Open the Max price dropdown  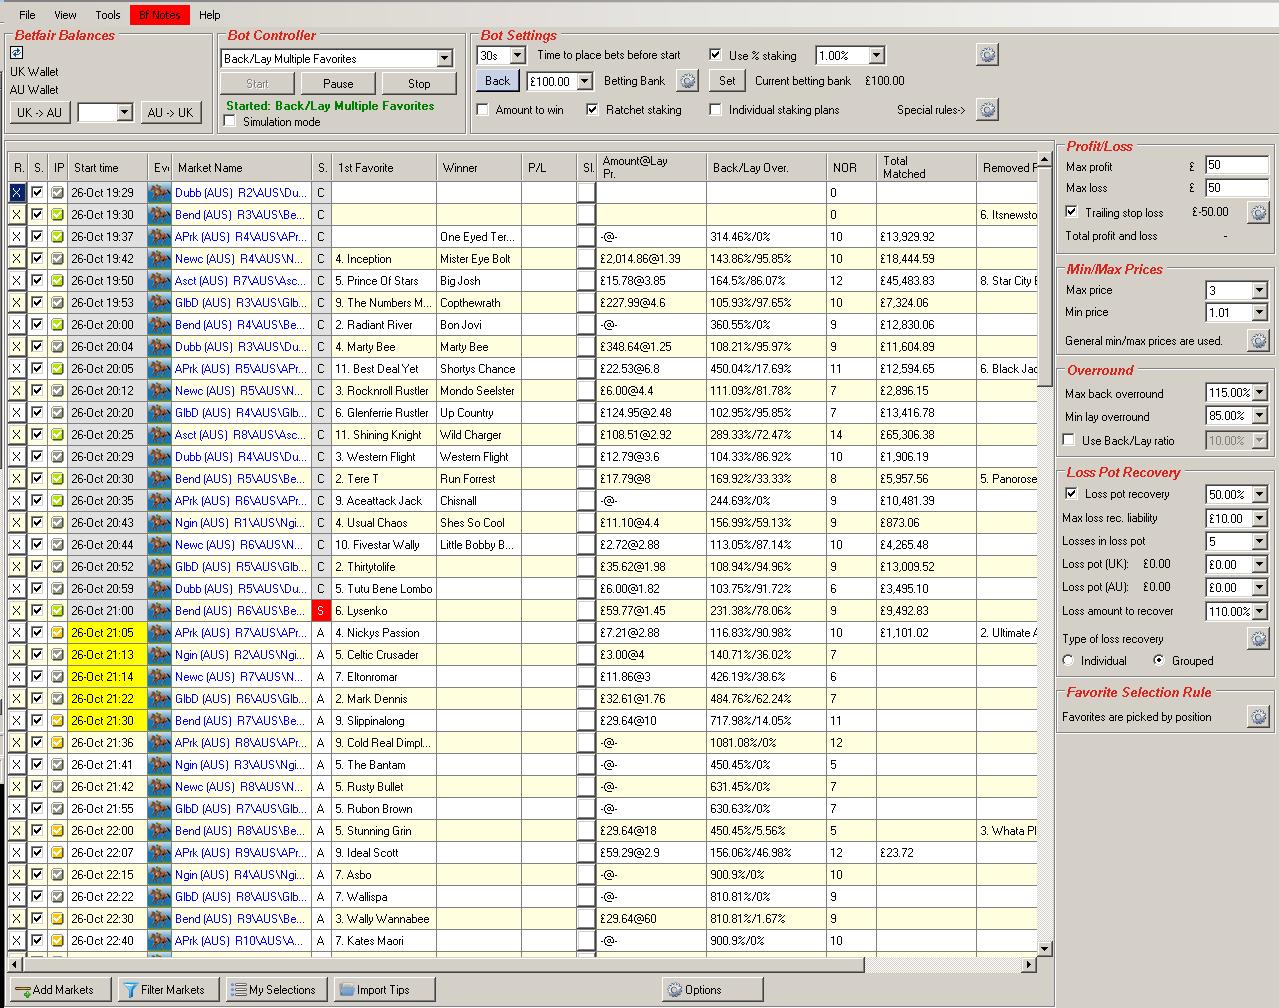(x=1259, y=291)
